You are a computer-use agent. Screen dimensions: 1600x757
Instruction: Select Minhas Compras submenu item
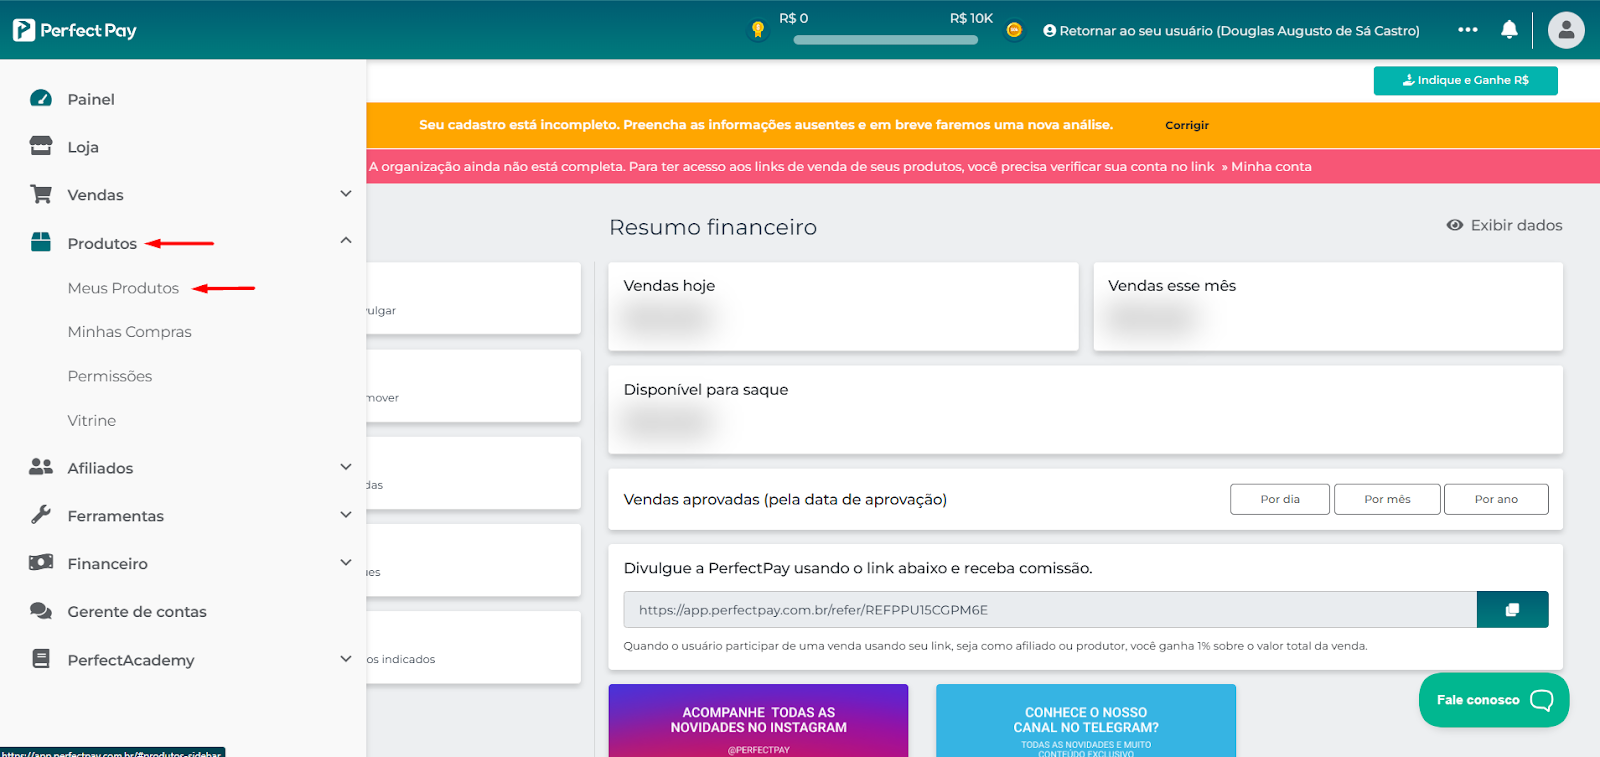click(129, 332)
